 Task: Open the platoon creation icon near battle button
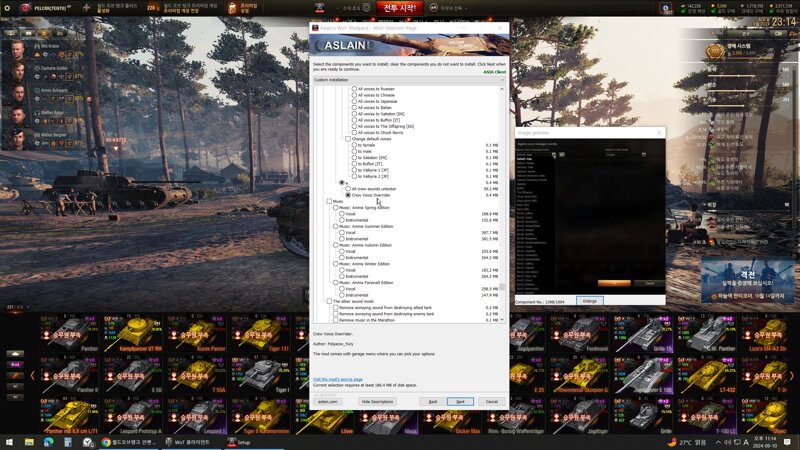[366, 8]
